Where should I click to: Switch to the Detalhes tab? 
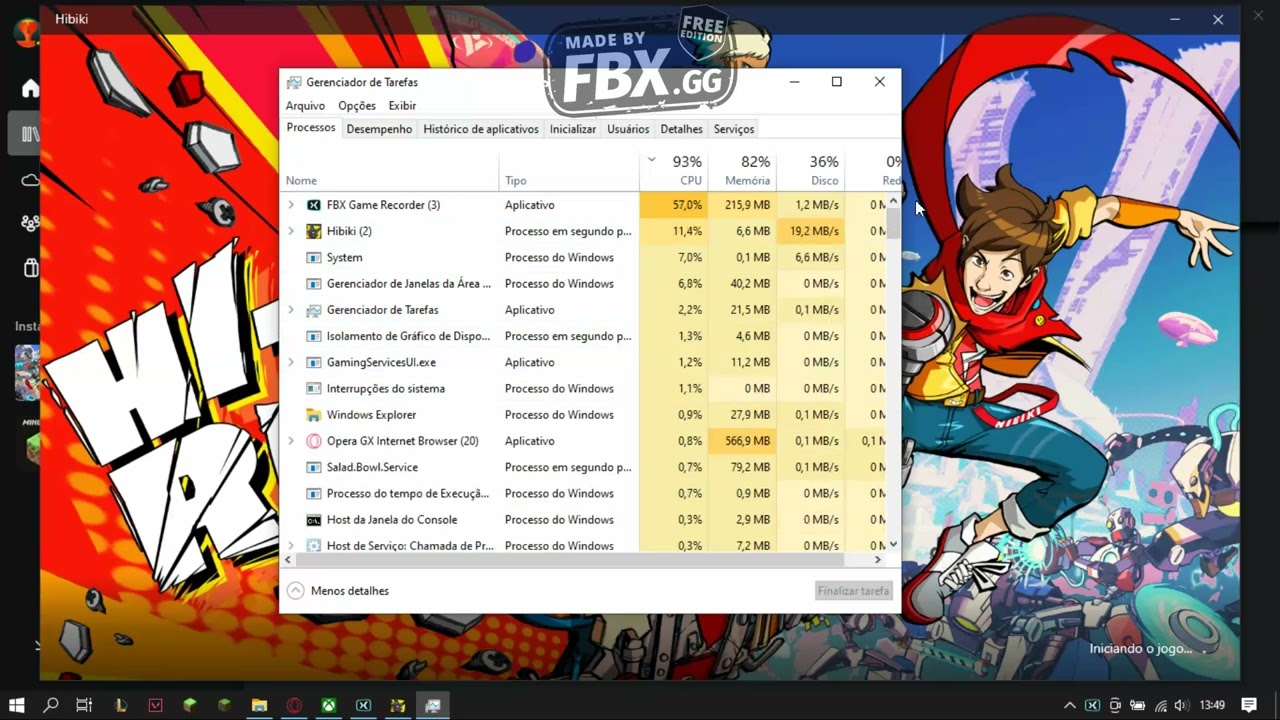[x=682, y=129]
